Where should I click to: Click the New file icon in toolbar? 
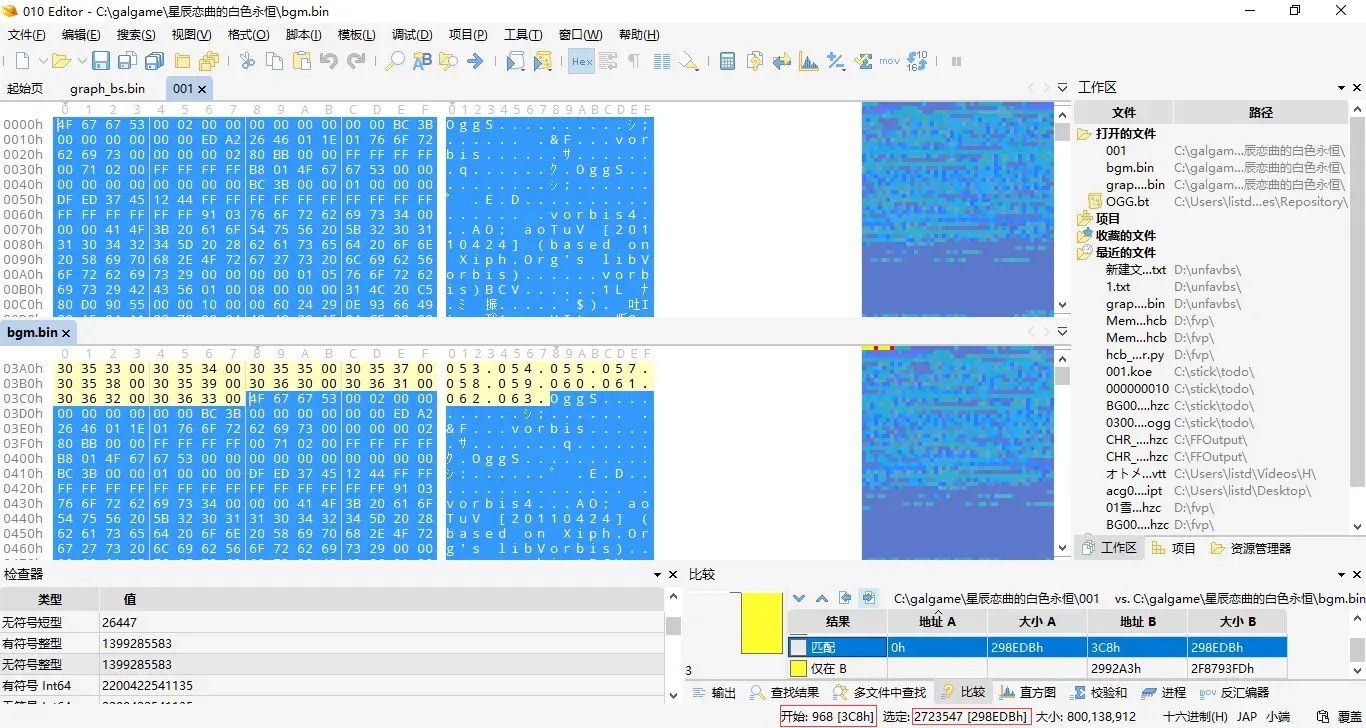[x=22, y=61]
